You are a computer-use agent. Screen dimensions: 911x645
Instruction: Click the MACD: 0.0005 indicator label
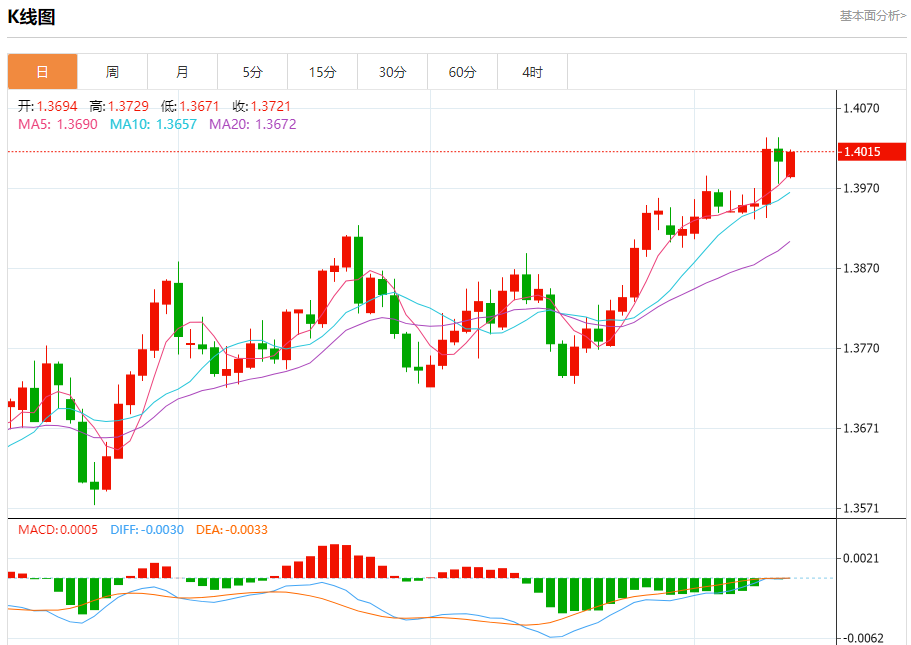click(58, 529)
